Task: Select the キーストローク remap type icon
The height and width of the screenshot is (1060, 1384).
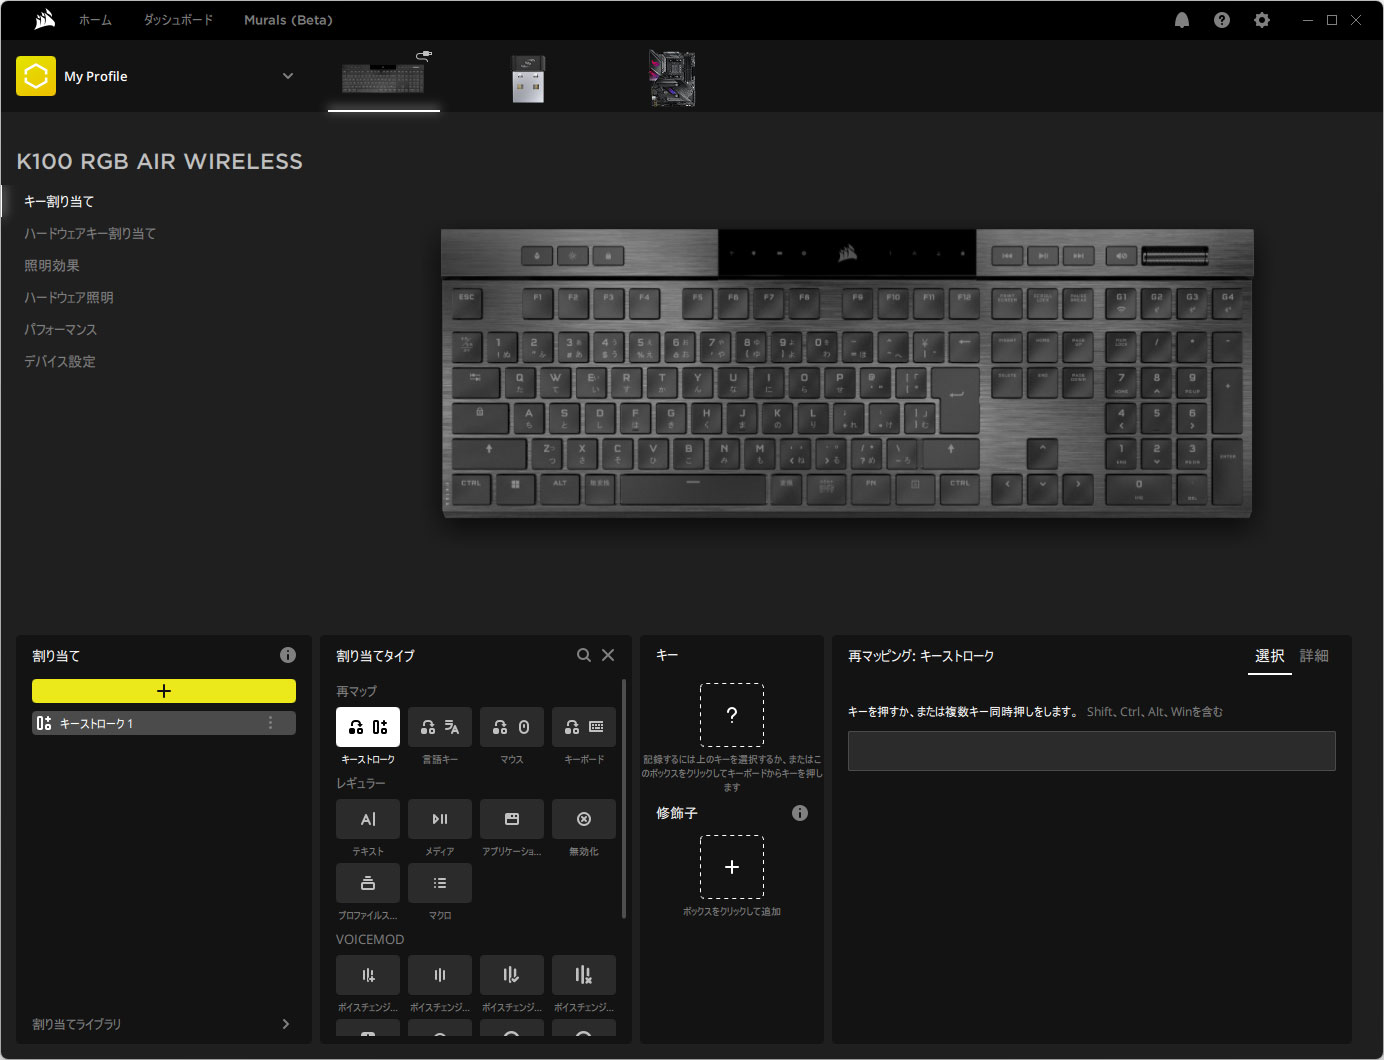Action: pos(367,727)
